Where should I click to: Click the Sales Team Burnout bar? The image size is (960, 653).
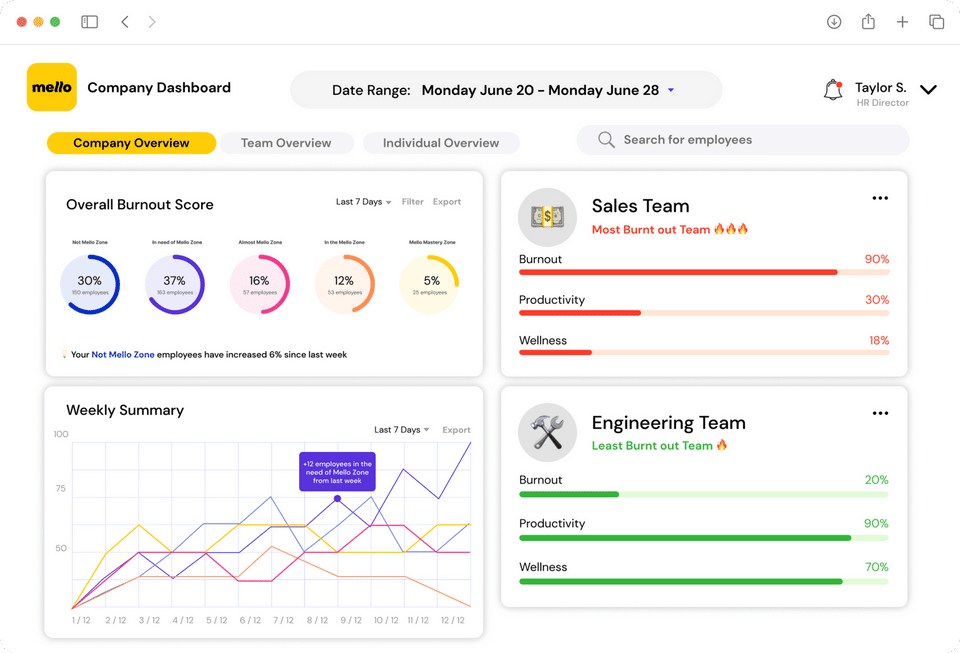(x=704, y=272)
